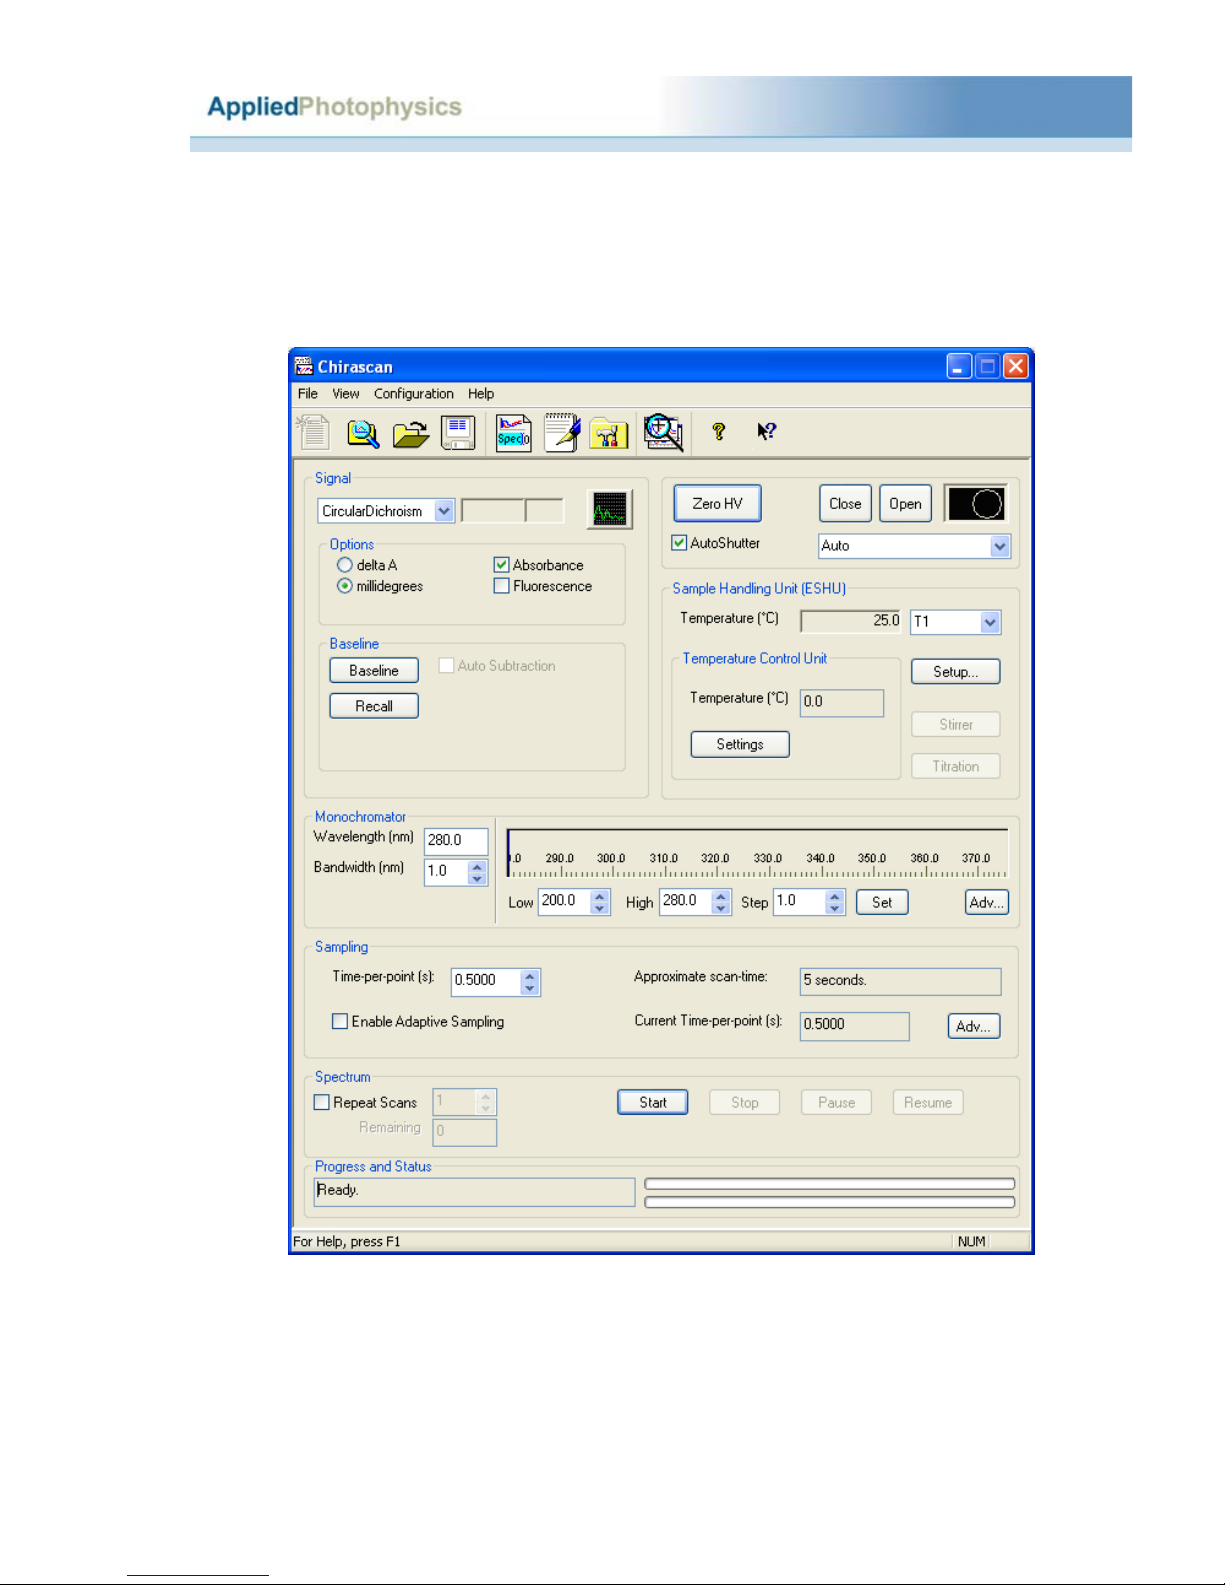Screen dimensions: 1225x1585
Task: Click the Bandwidth (nm) input field
Action: tap(446, 872)
